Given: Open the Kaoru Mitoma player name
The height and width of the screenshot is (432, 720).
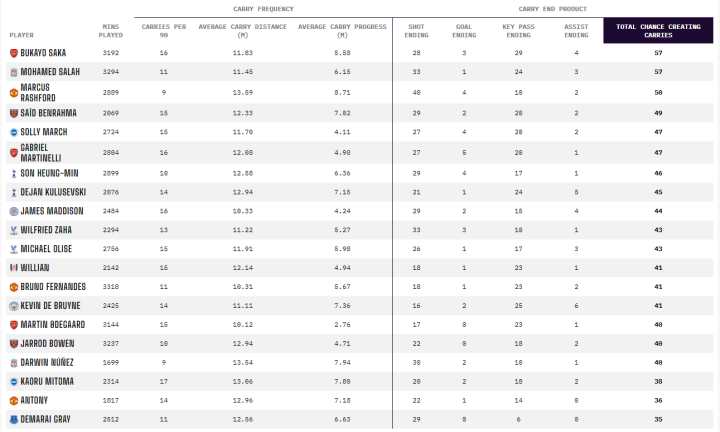Looking at the screenshot, I should [49, 381].
